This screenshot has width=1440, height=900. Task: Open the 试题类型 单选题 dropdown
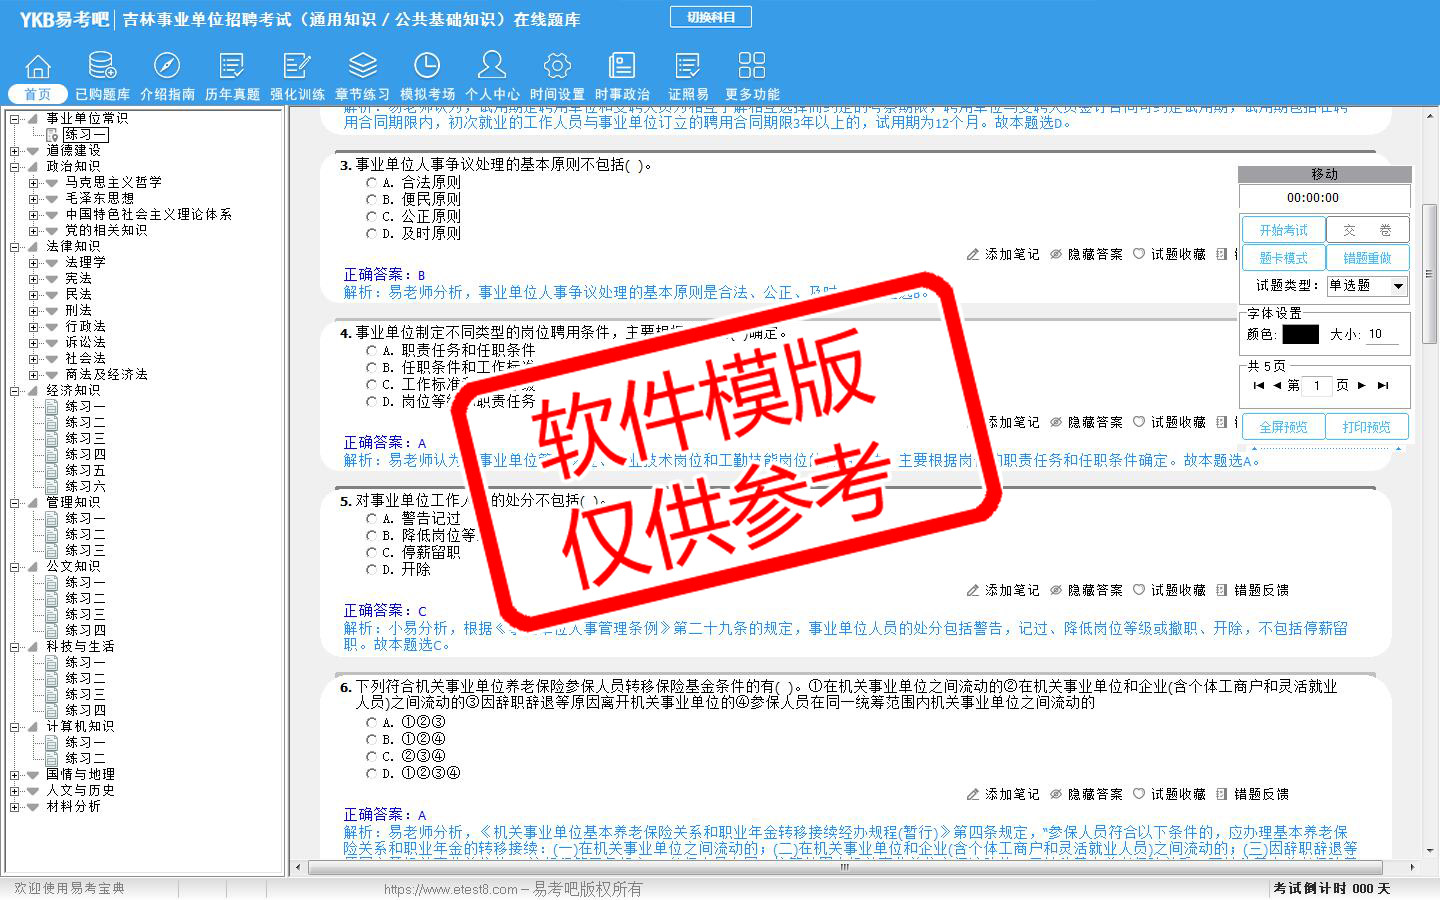pos(1398,286)
